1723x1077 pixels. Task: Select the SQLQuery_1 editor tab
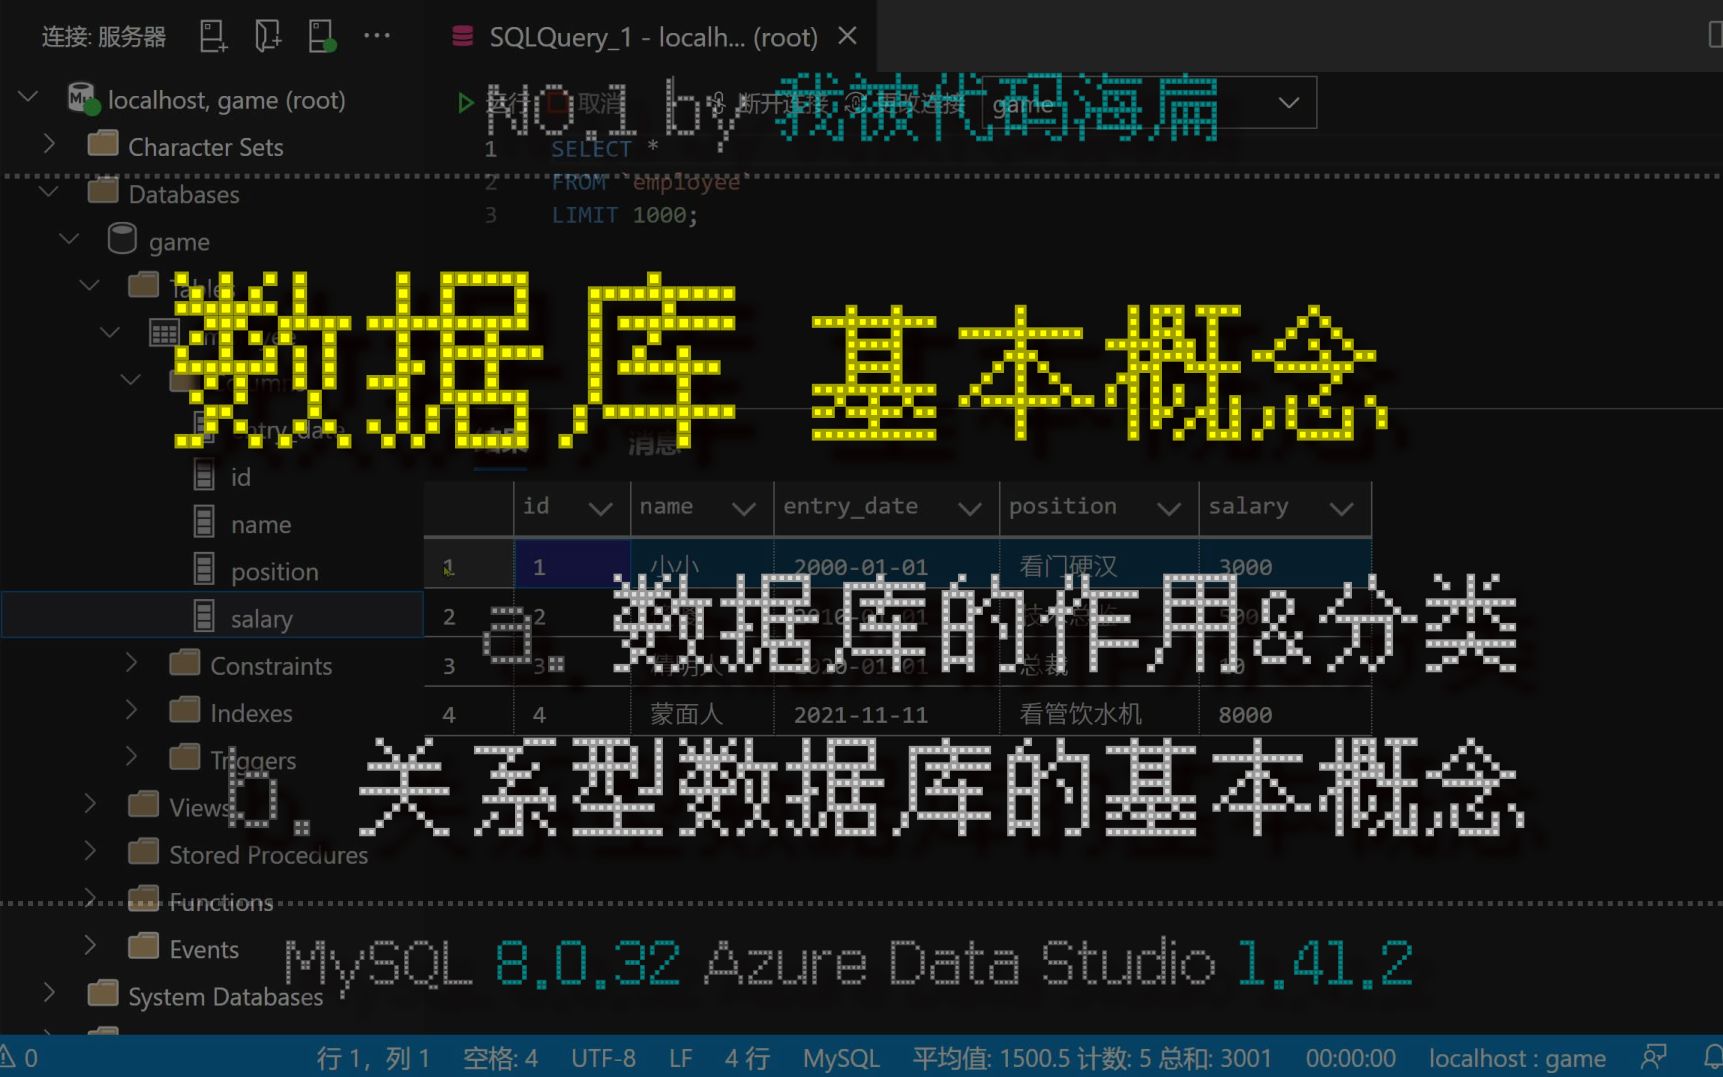(x=654, y=37)
